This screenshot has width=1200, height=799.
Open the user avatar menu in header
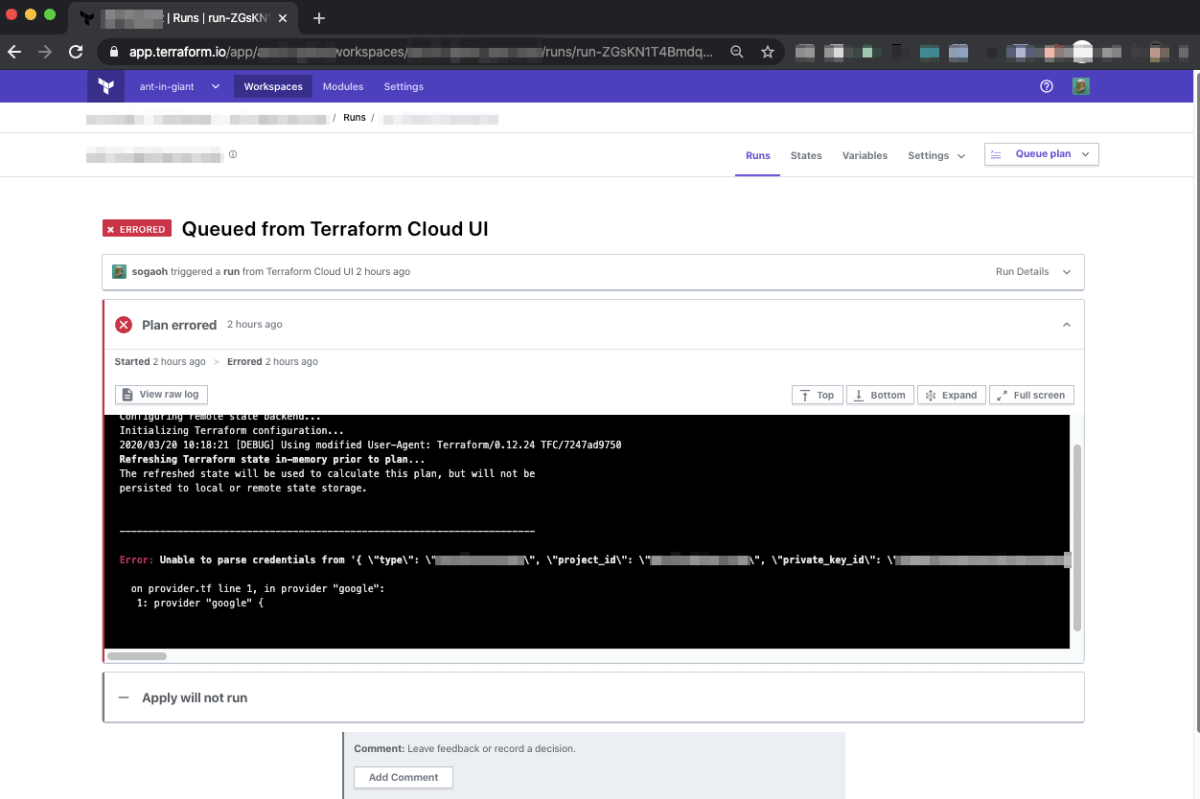coord(1081,87)
